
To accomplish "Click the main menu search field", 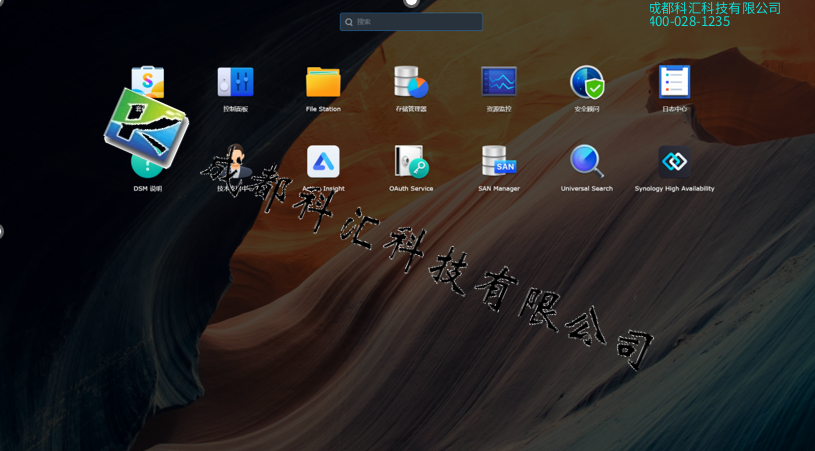I will pyautogui.click(x=411, y=22).
